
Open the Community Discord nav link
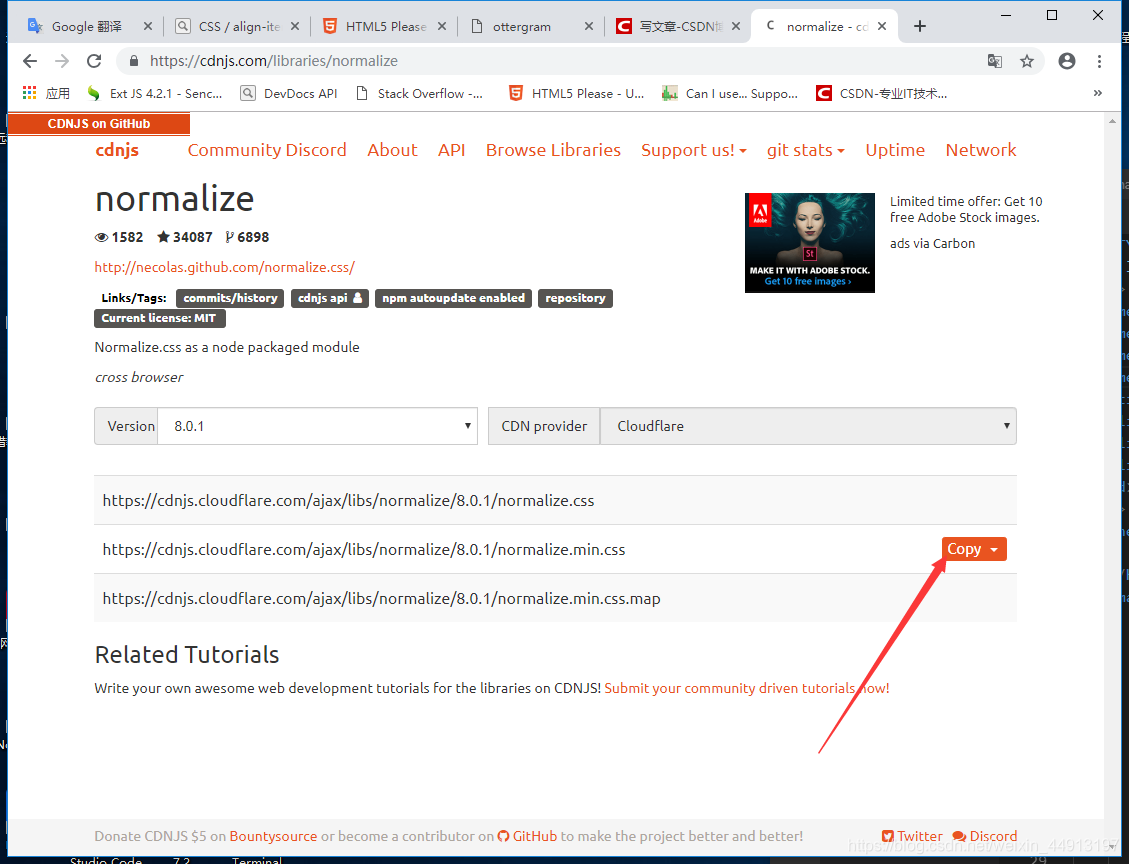(x=267, y=150)
